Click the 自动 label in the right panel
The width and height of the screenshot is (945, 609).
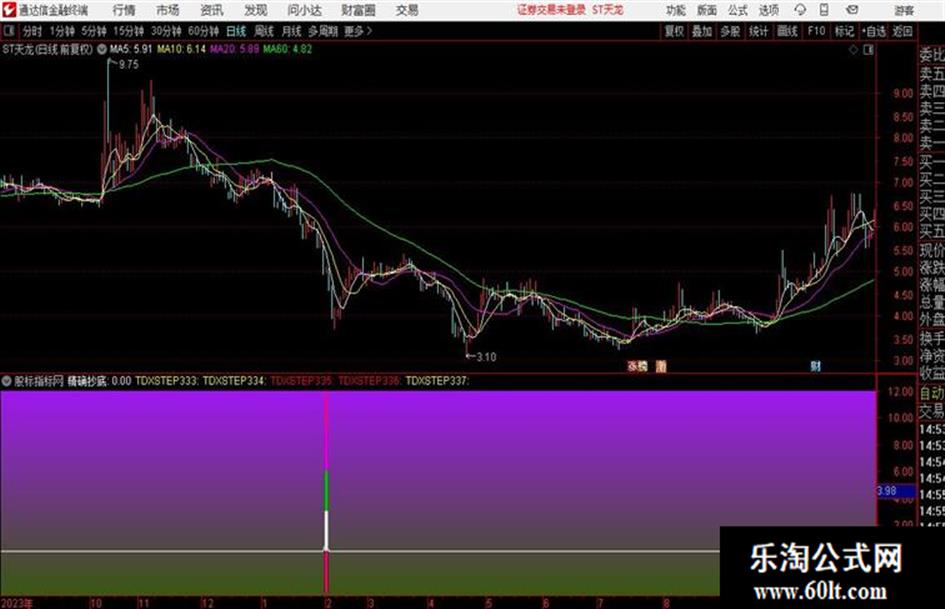931,393
